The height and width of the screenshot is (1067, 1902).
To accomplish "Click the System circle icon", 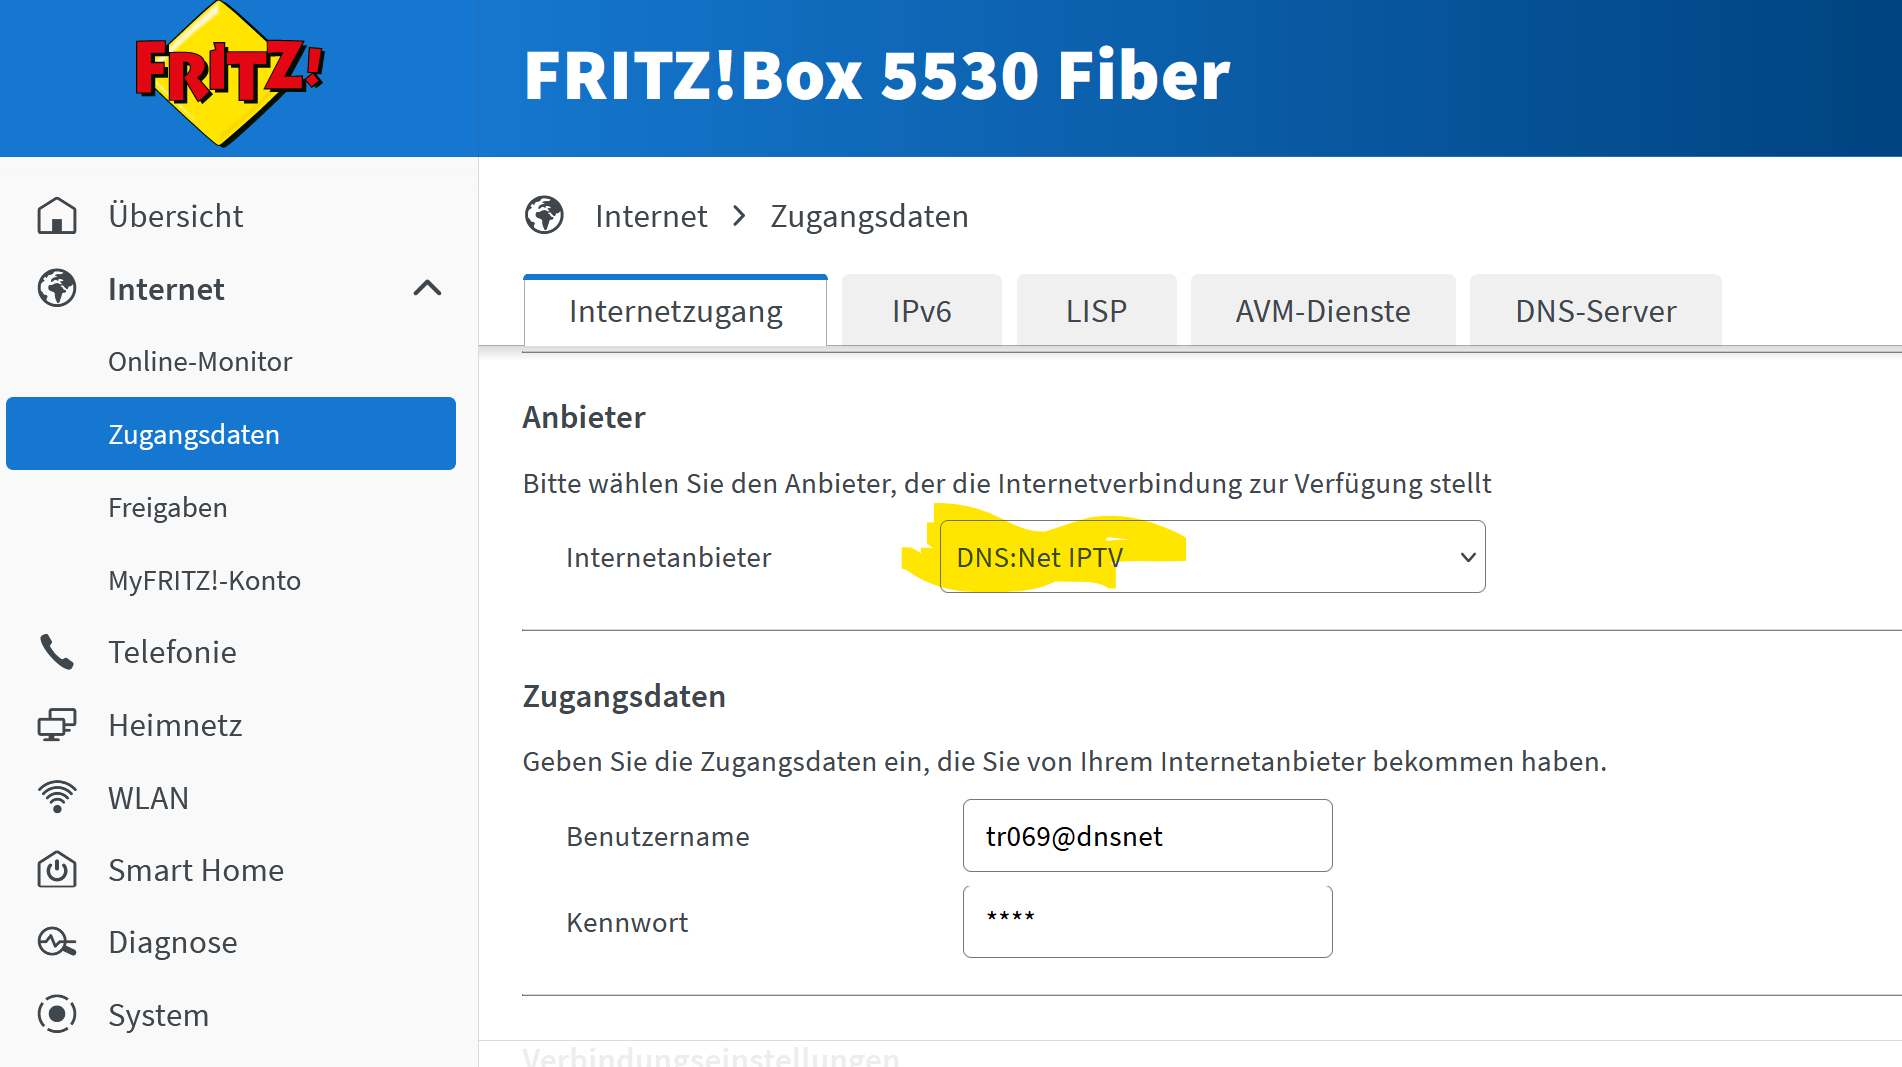I will [57, 1014].
